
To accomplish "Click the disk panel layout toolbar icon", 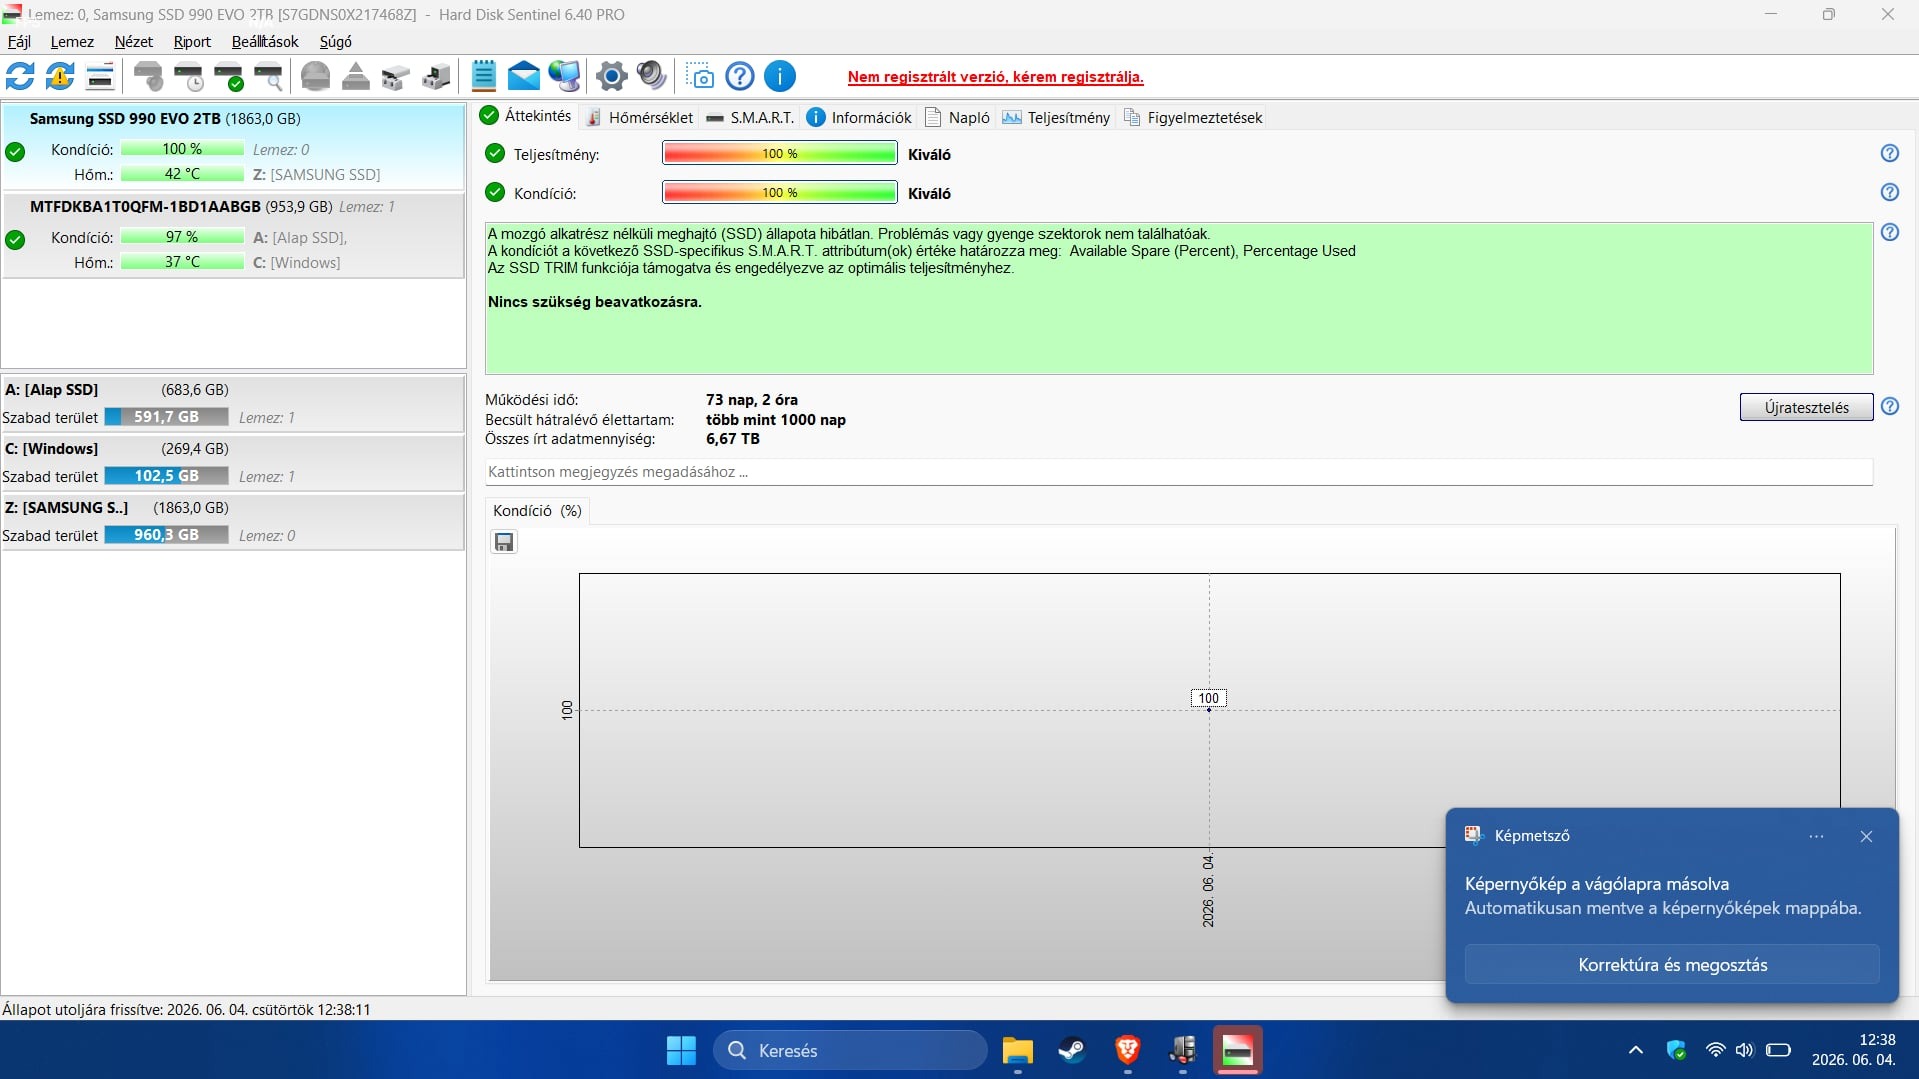I will [x=100, y=76].
